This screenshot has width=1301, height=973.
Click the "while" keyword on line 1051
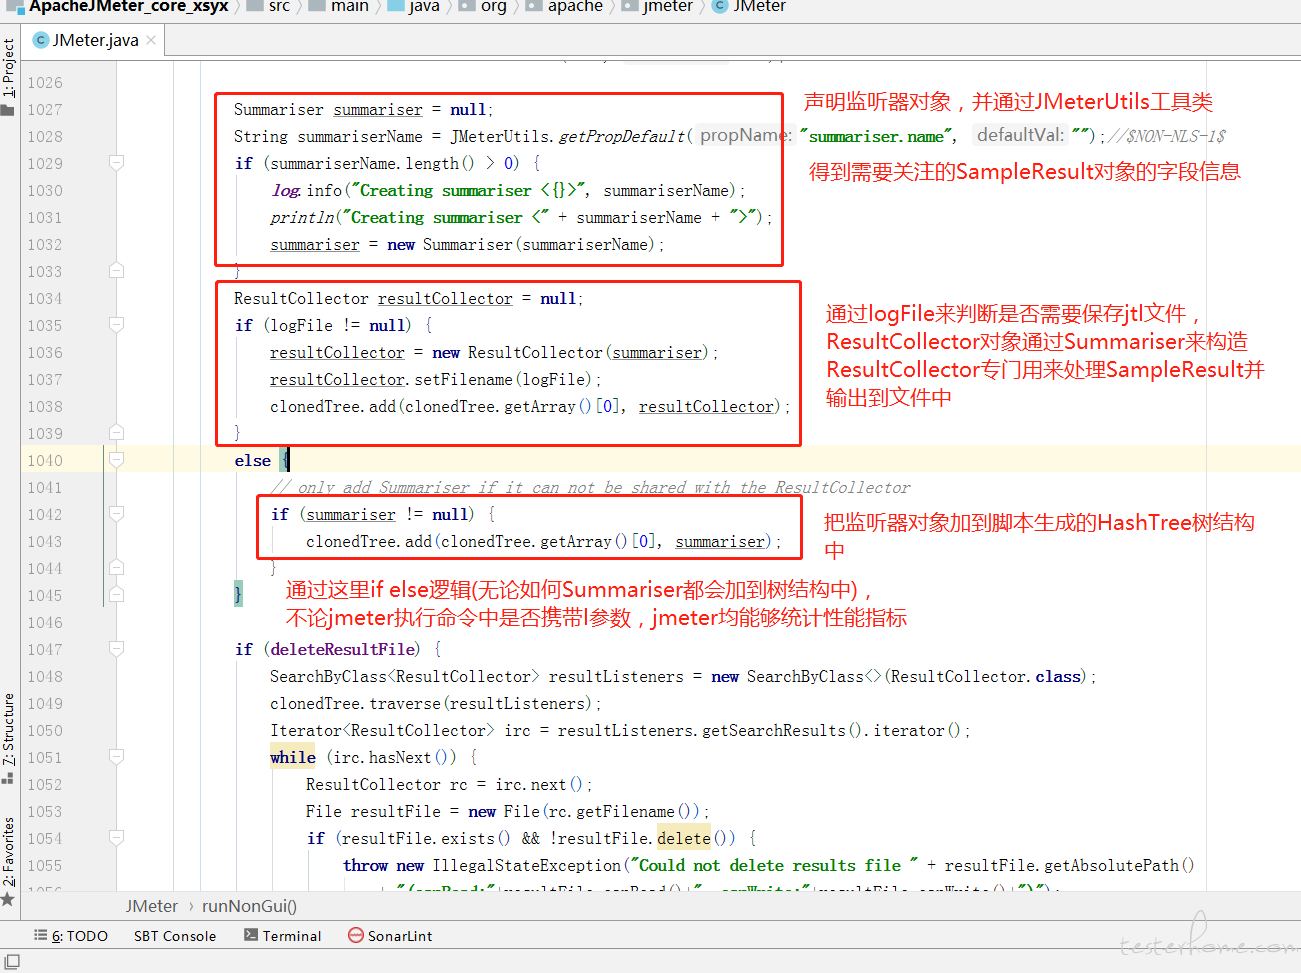[293, 757]
